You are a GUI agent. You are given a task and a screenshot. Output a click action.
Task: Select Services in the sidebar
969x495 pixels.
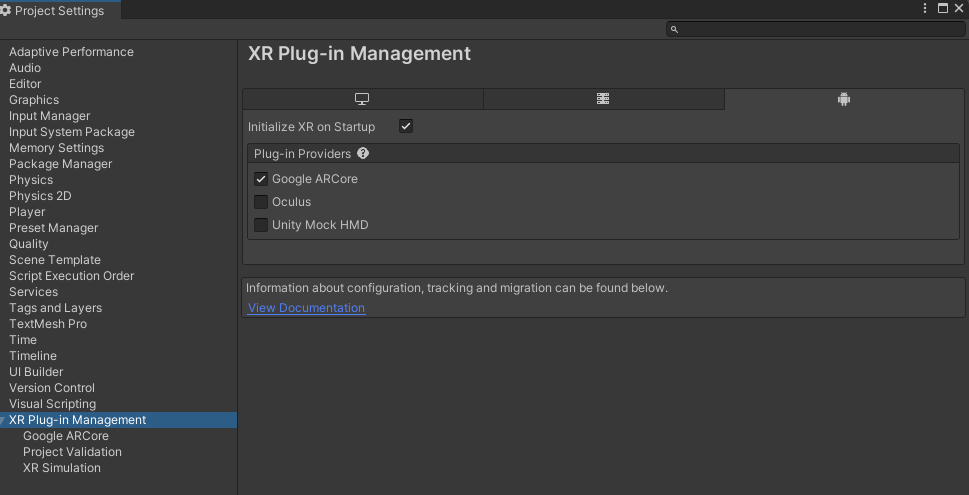tap(33, 292)
